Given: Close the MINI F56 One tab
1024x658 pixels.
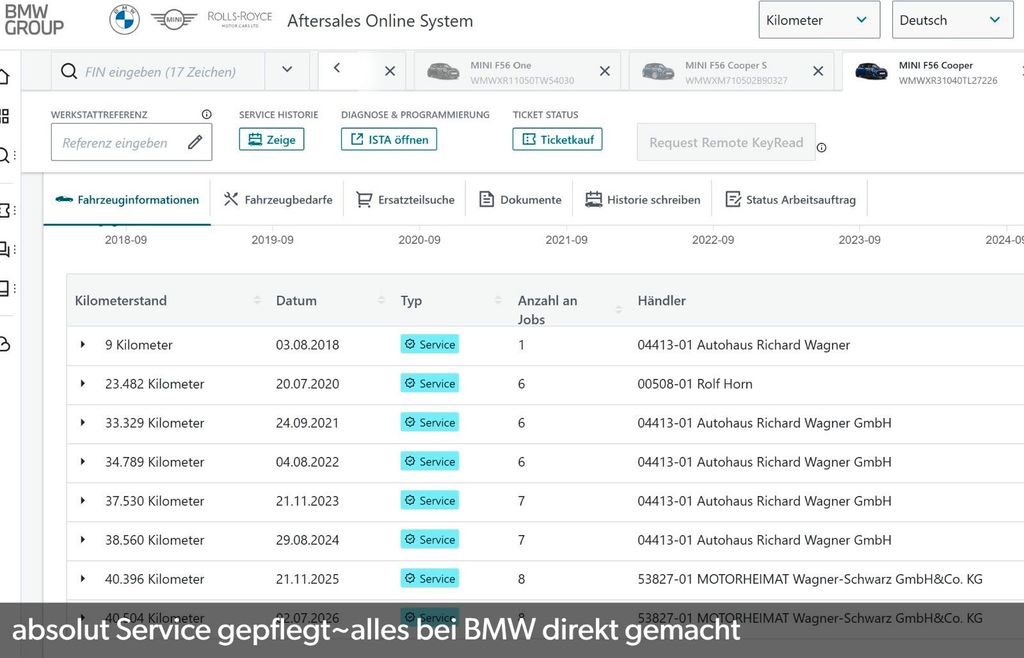Looking at the screenshot, I should (x=605, y=71).
